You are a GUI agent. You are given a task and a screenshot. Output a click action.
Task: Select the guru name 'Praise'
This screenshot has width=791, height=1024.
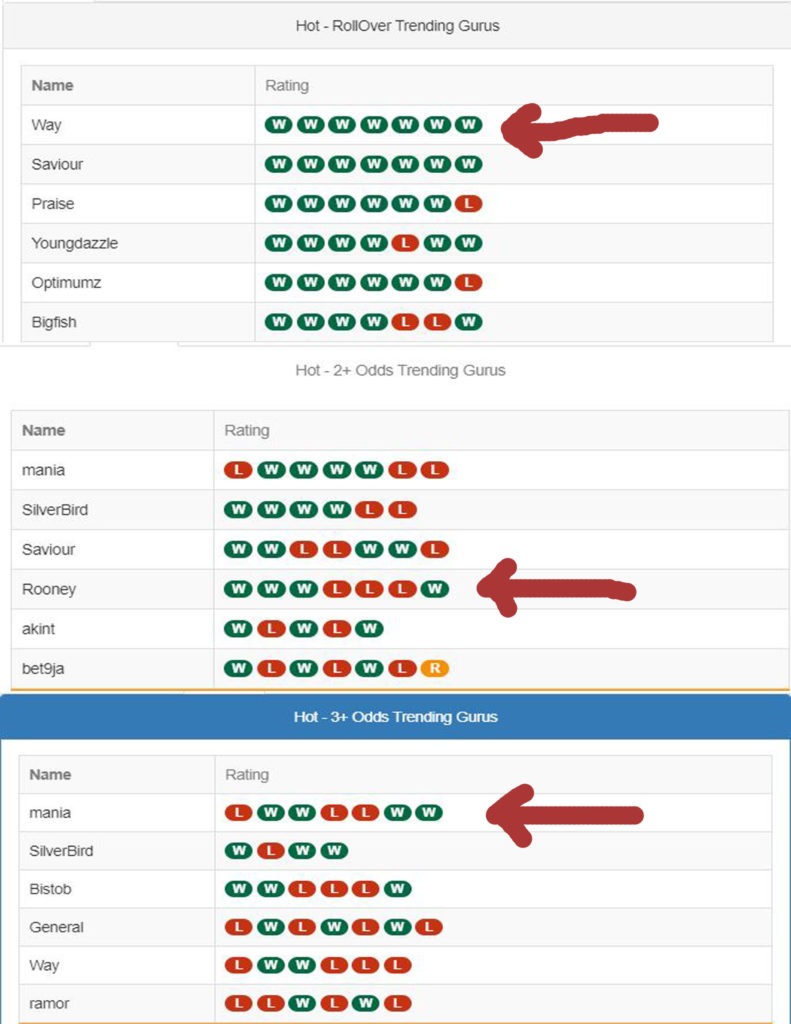pyautogui.click(x=52, y=204)
